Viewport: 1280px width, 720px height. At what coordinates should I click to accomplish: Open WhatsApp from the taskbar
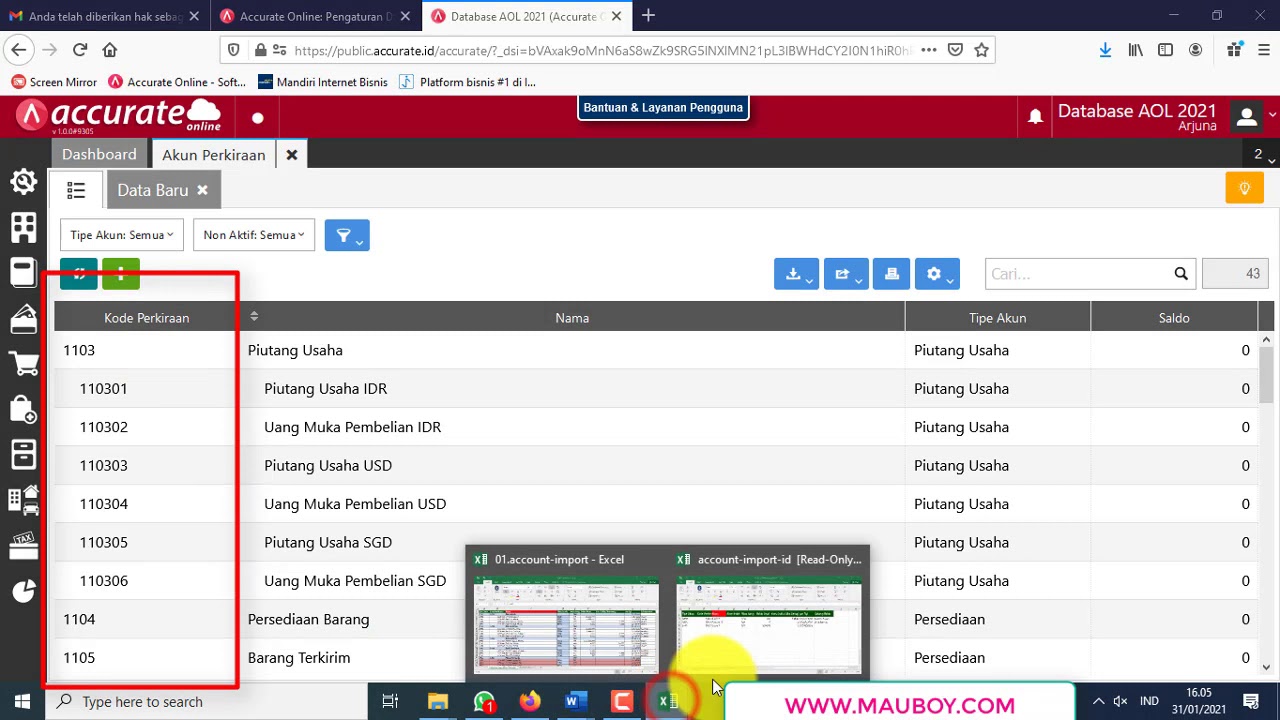tap(484, 701)
